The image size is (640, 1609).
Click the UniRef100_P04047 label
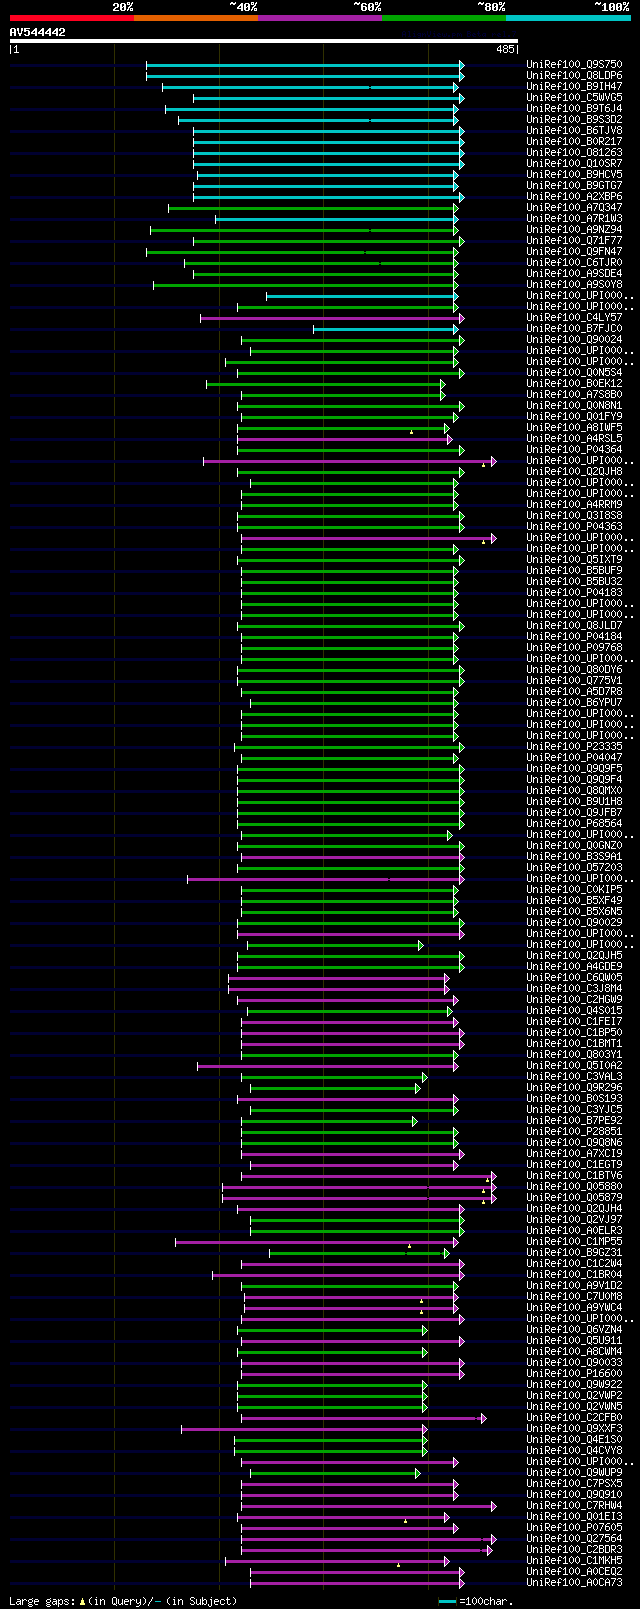(574, 758)
